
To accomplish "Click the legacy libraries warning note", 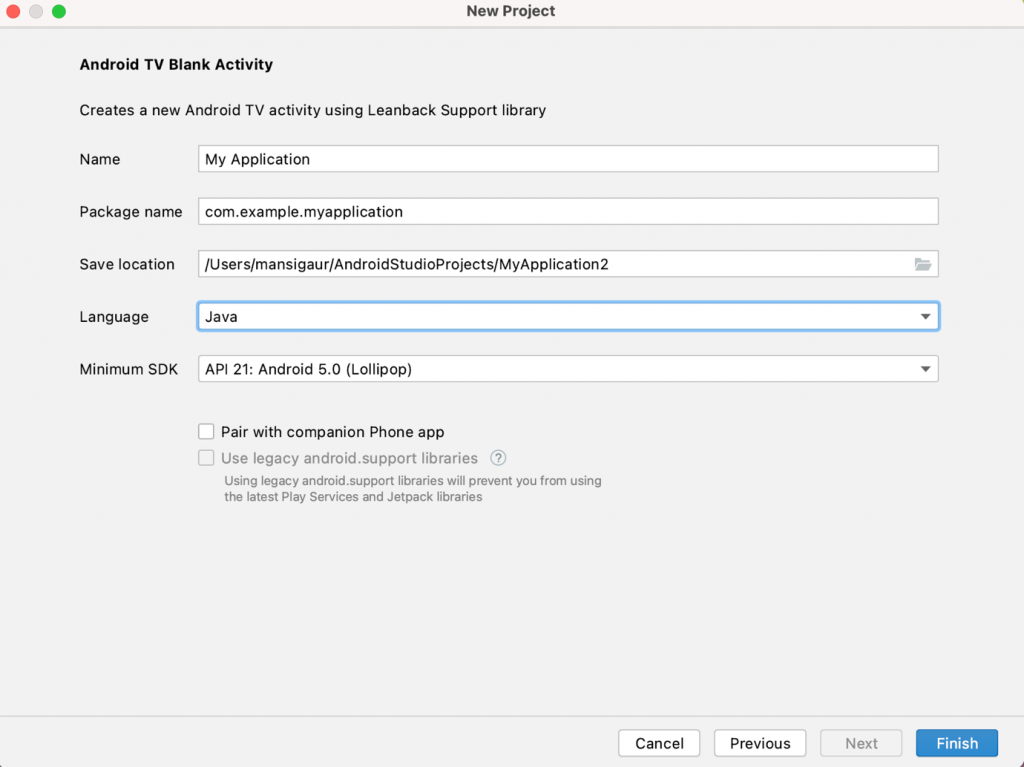I will point(413,489).
